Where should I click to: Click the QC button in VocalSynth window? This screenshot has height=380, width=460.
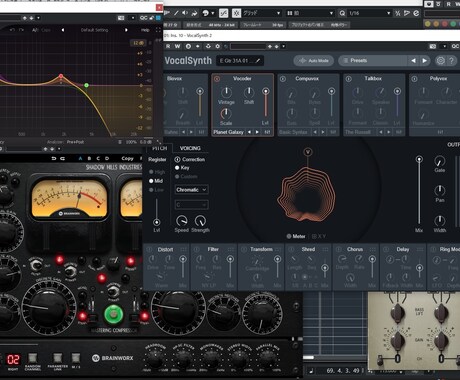455,46
